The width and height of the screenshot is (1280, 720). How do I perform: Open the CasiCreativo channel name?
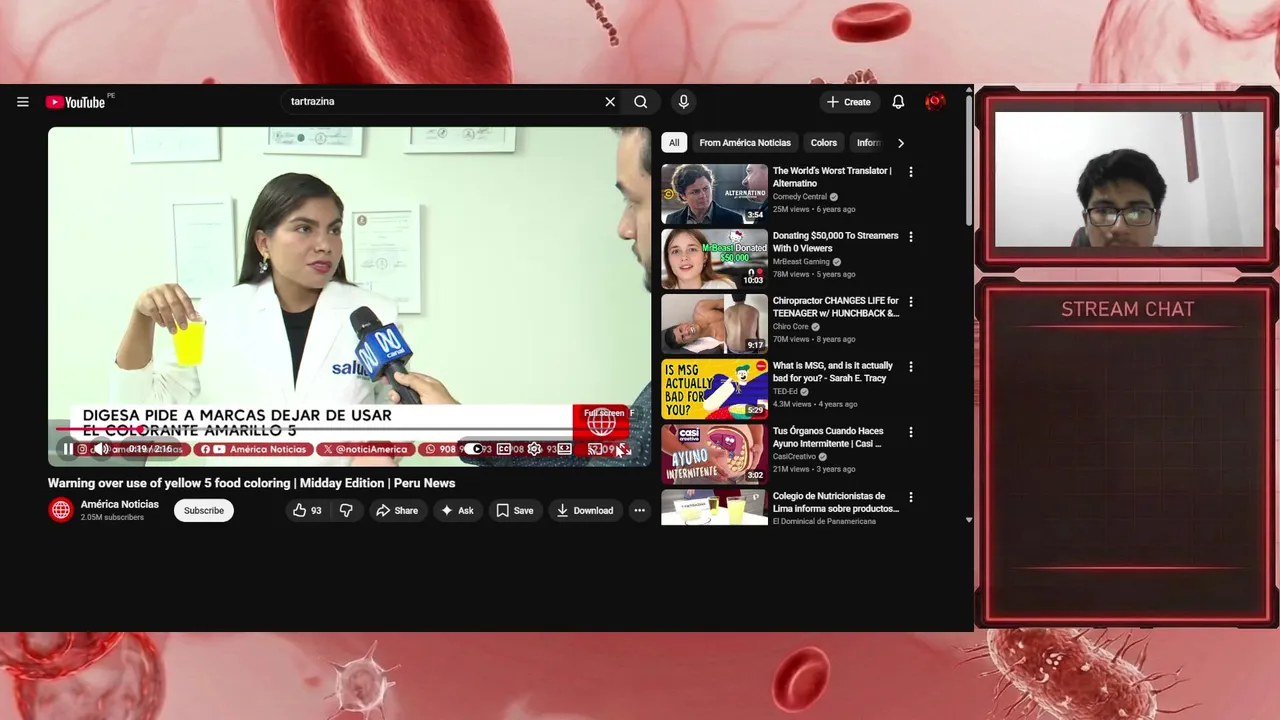[795, 457]
